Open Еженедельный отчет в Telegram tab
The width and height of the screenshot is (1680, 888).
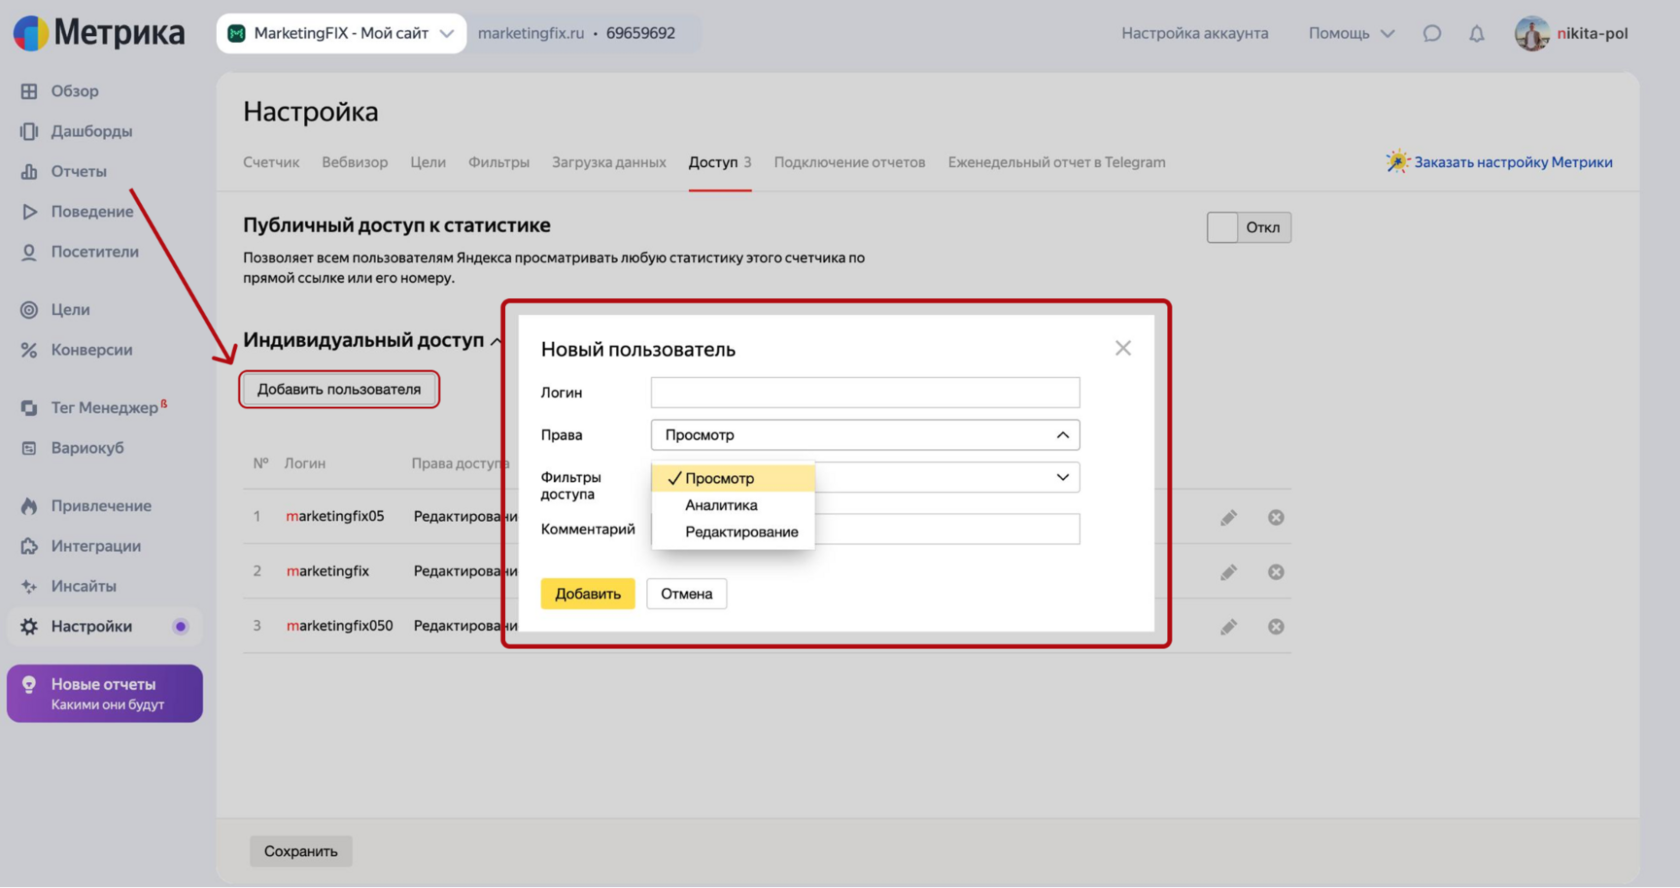pos(1056,162)
